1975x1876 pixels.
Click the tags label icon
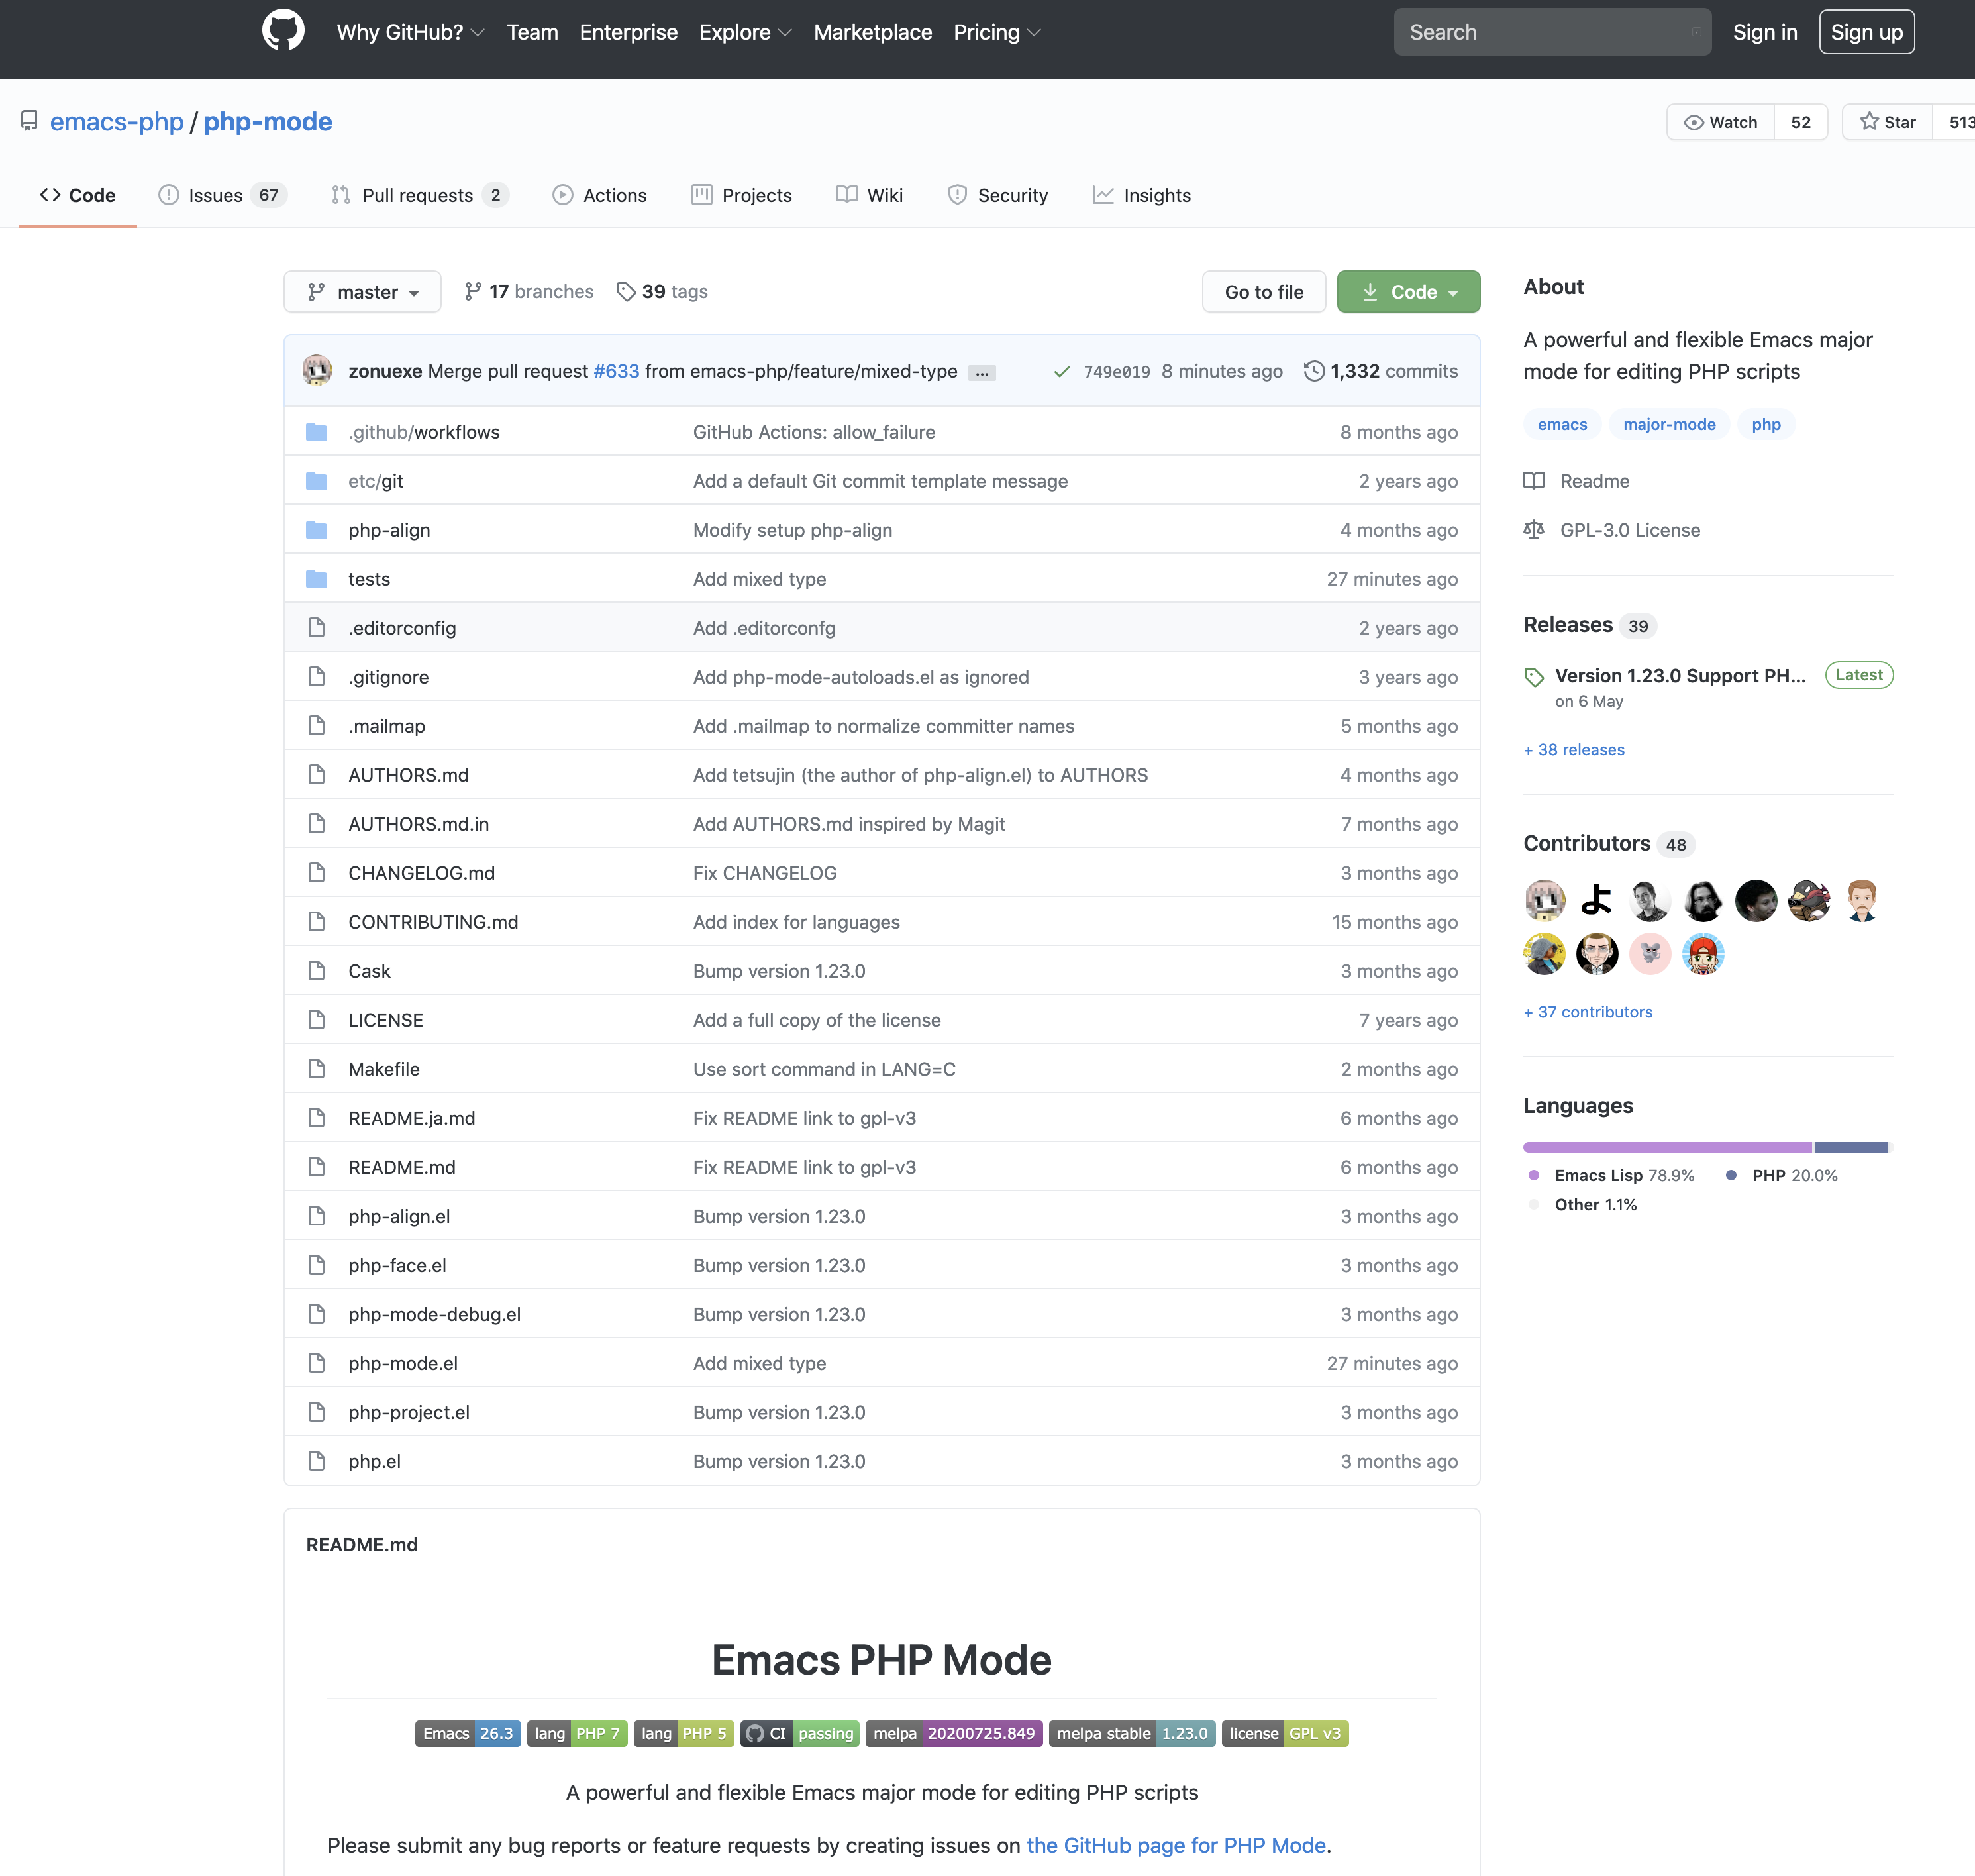626,292
